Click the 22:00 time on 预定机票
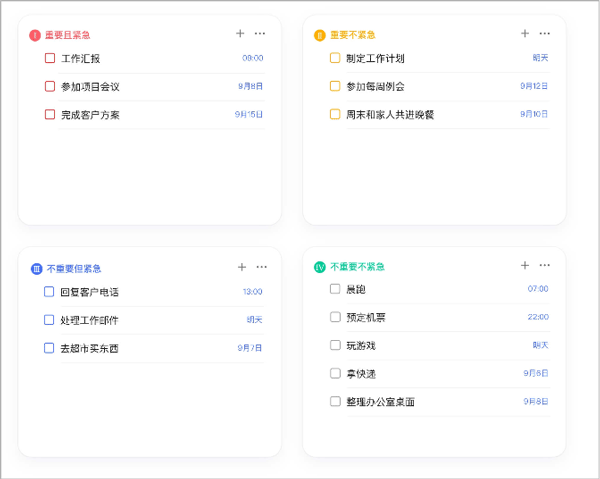This screenshot has width=600, height=479. pos(537,317)
